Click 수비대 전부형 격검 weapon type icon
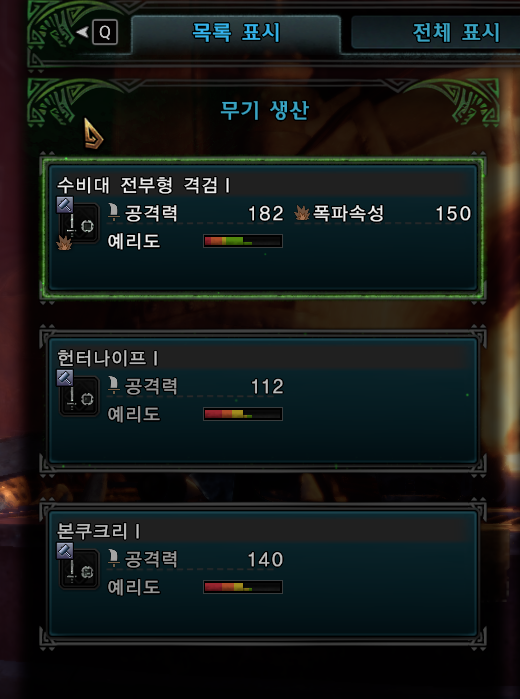 pos(80,223)
